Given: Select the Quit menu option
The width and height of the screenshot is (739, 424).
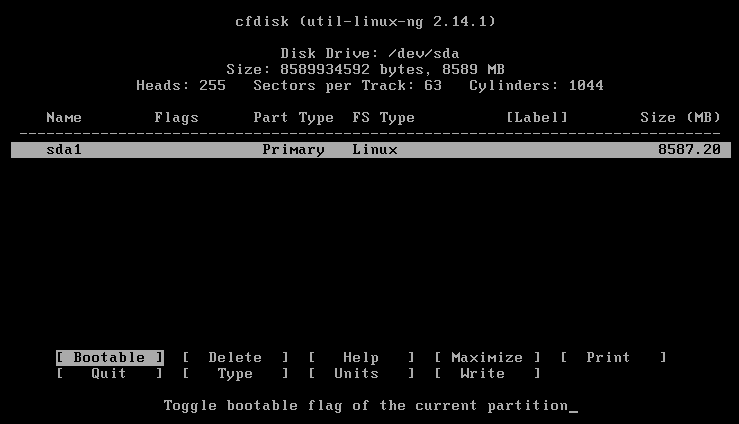Looking at the screenshot, I should point(109,374).
